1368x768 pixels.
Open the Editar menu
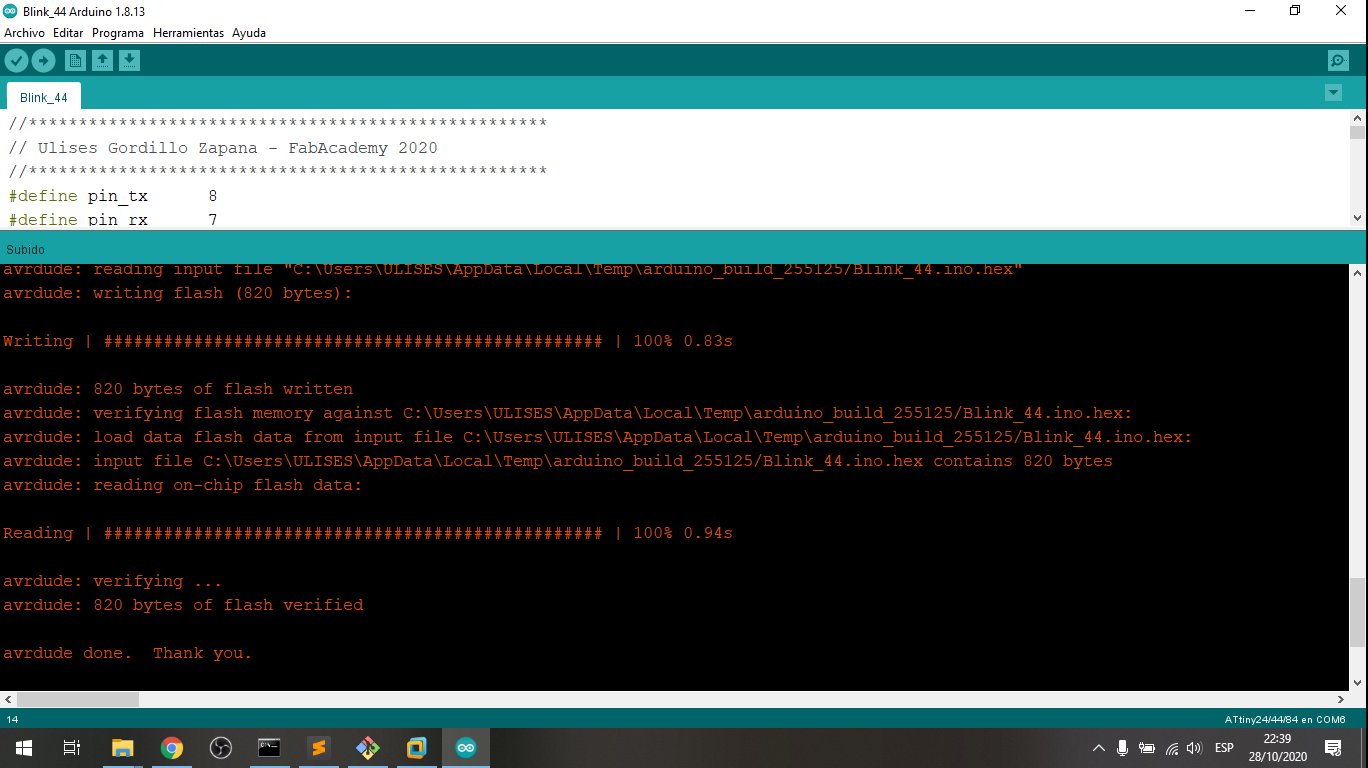coord(68,33)
